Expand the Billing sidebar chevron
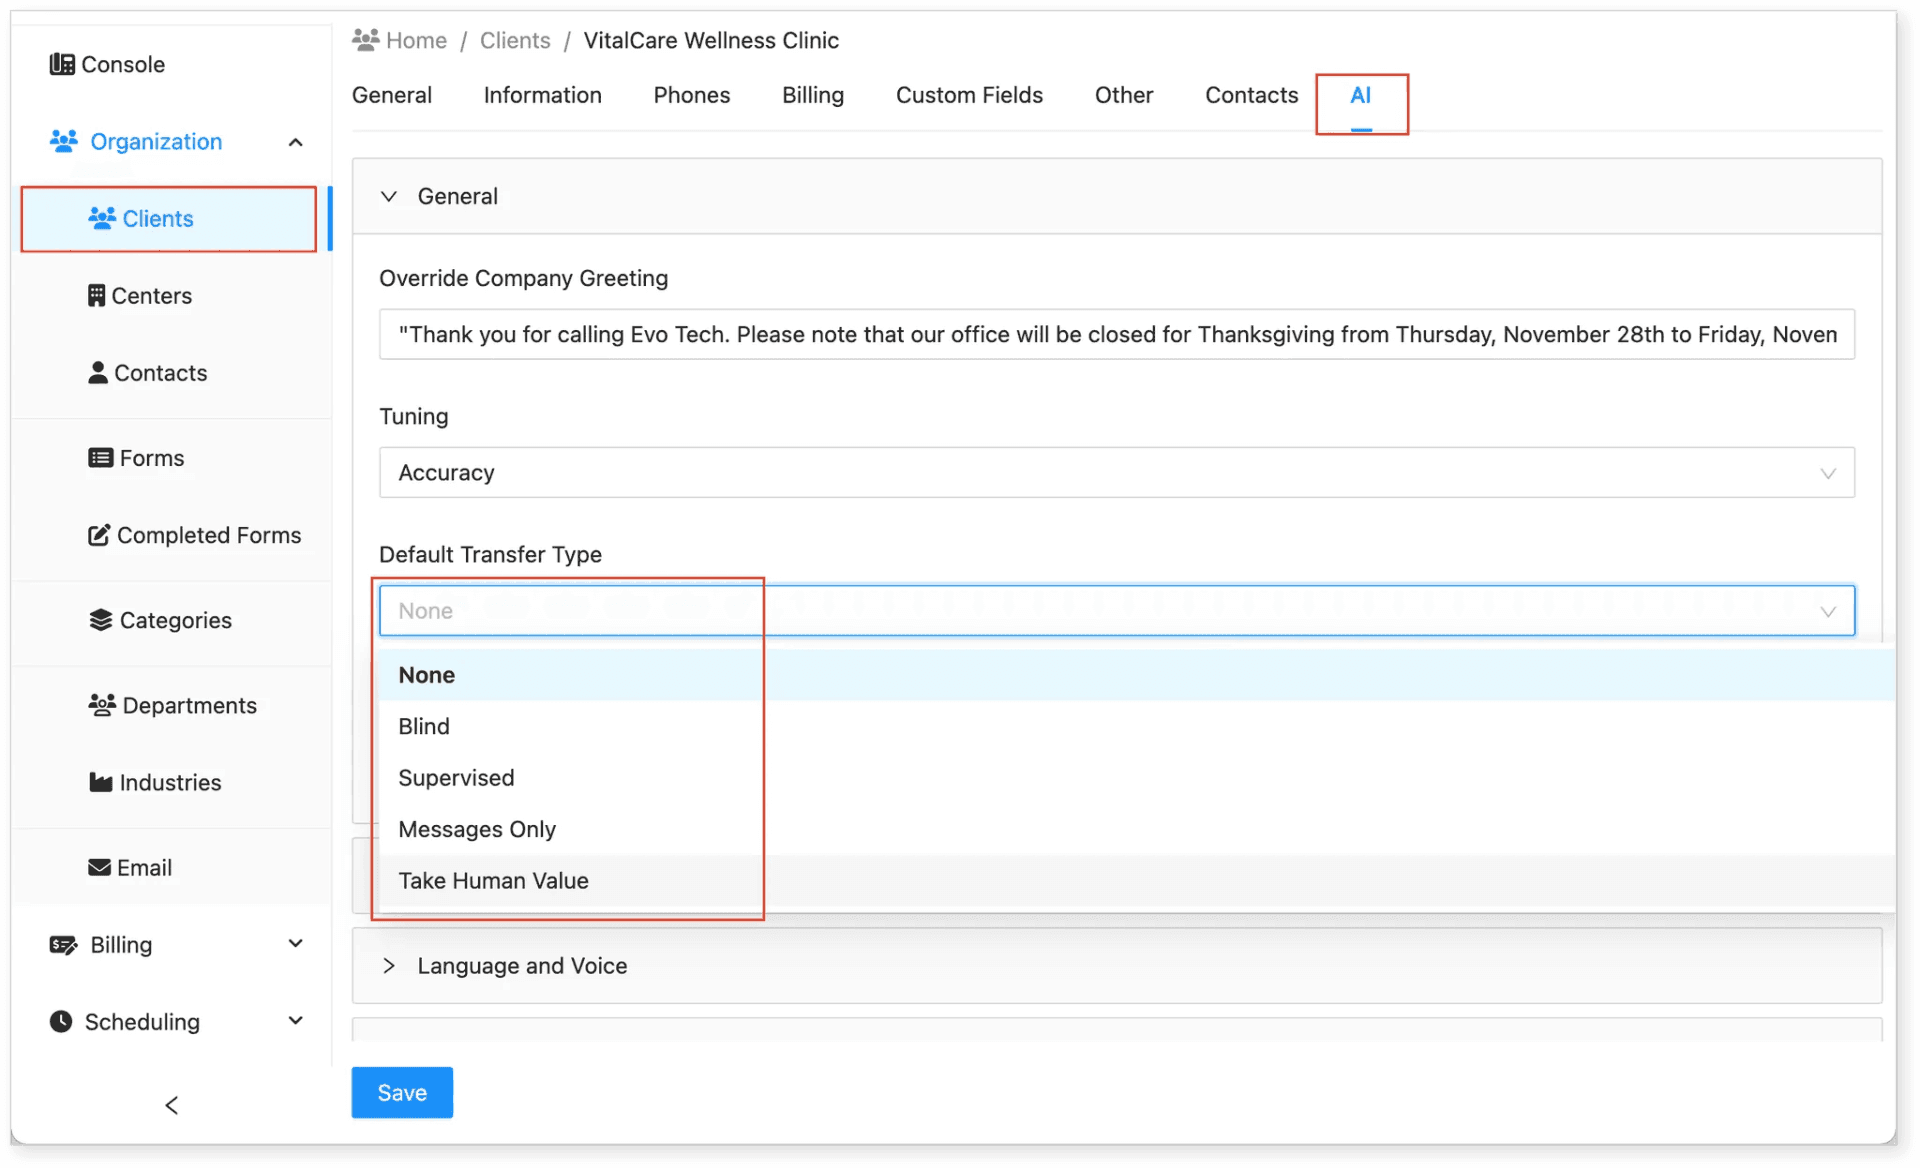The image size is (1920, 1168). pyautogui.click(x=295, y=943)
